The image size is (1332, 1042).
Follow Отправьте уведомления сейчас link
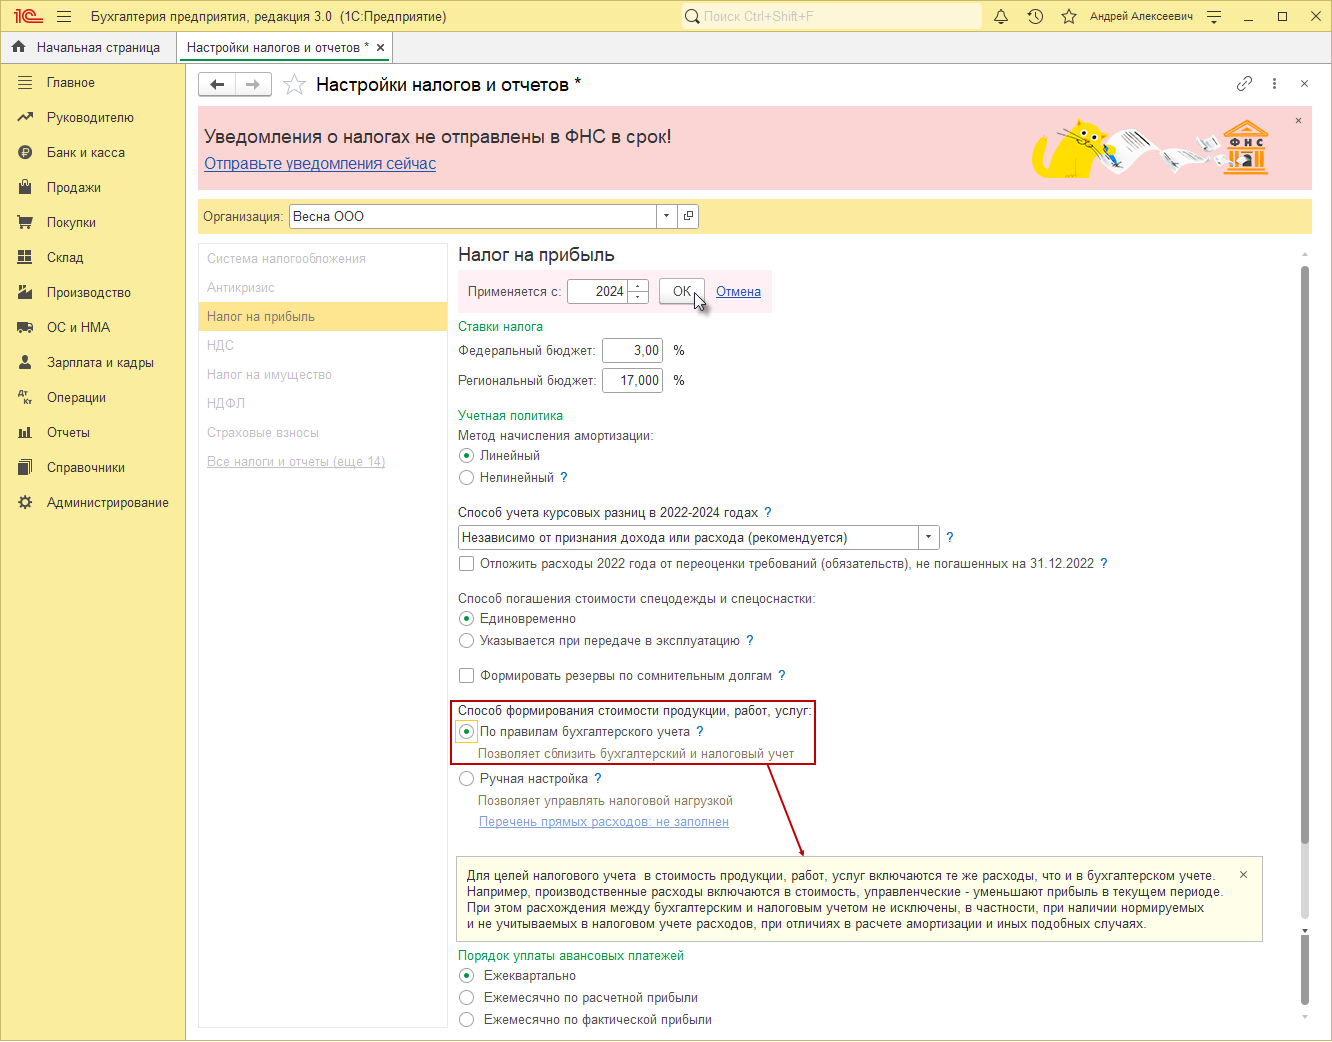(320, 163)
